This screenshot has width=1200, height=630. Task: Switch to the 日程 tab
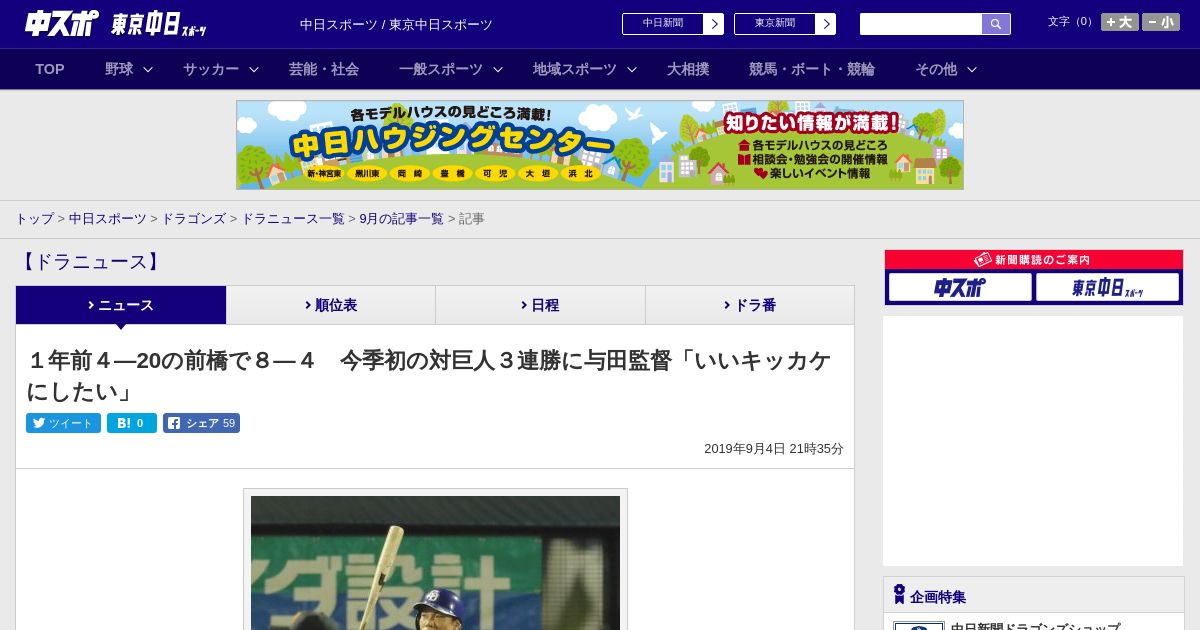540,305
